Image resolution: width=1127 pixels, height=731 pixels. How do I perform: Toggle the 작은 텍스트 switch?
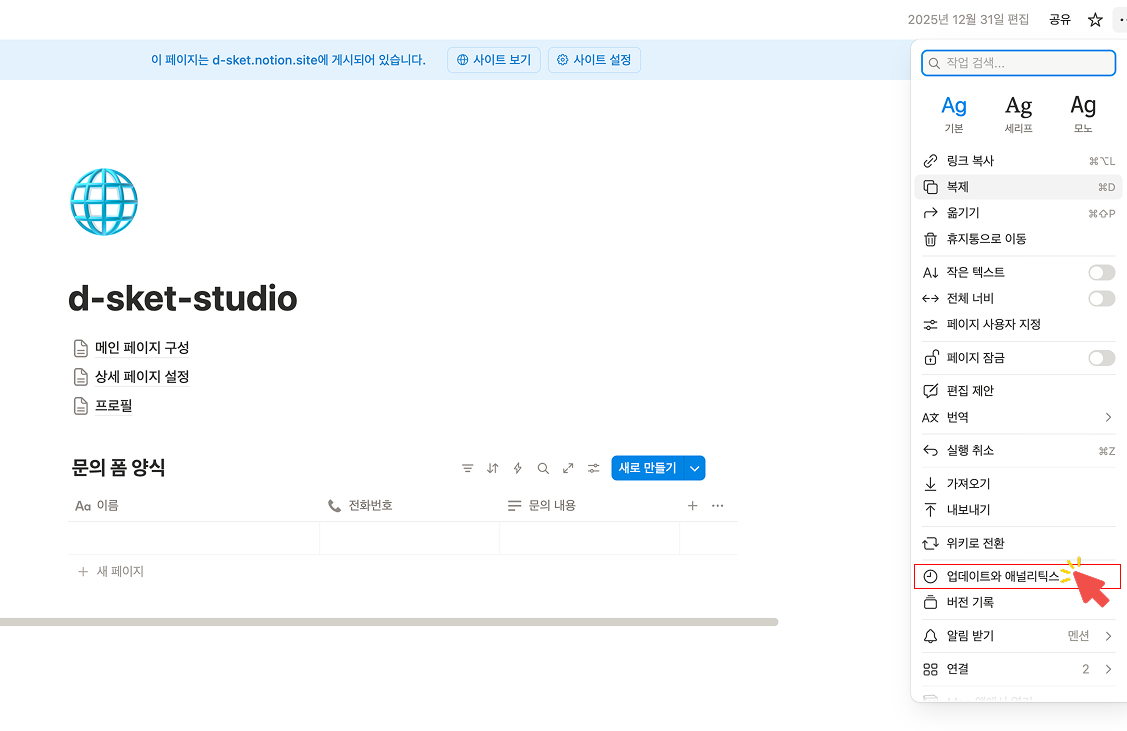pyautogui.click(x=1101, y=272)
